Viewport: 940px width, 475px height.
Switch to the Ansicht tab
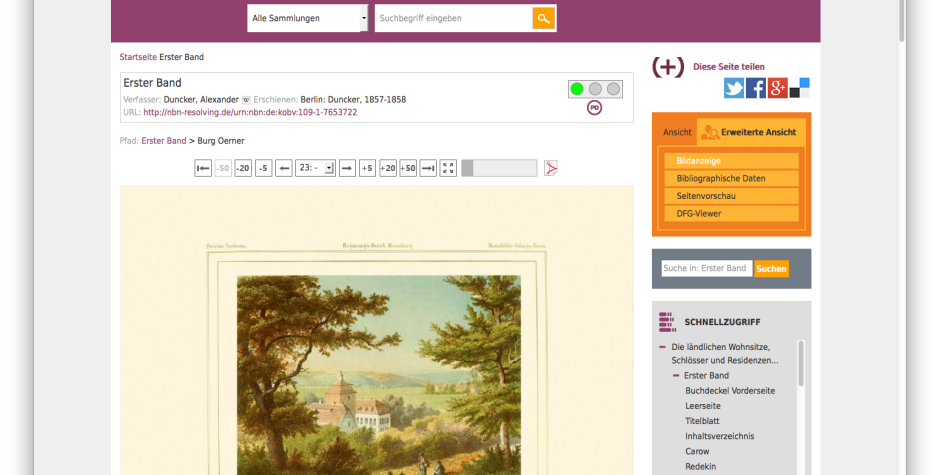[x=677, y=133]
